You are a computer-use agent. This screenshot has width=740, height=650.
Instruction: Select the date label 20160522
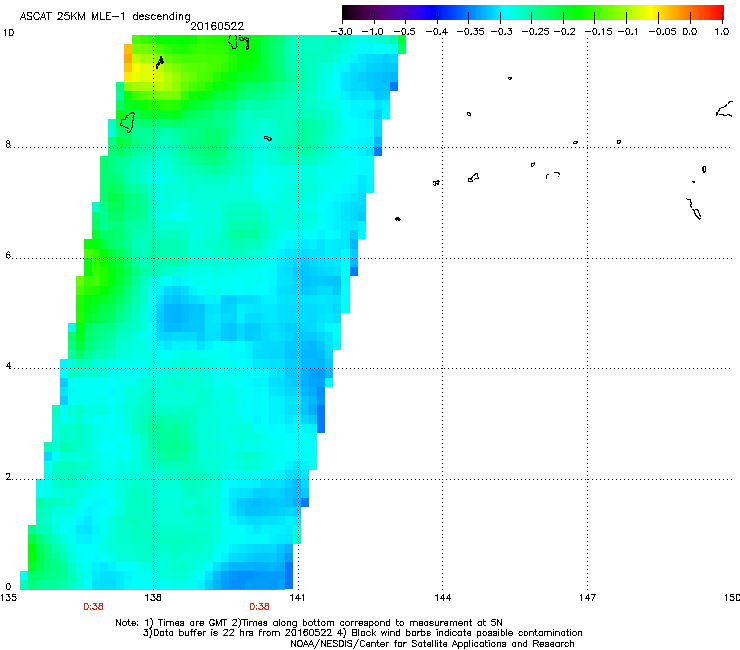click(x=217, y=26)
